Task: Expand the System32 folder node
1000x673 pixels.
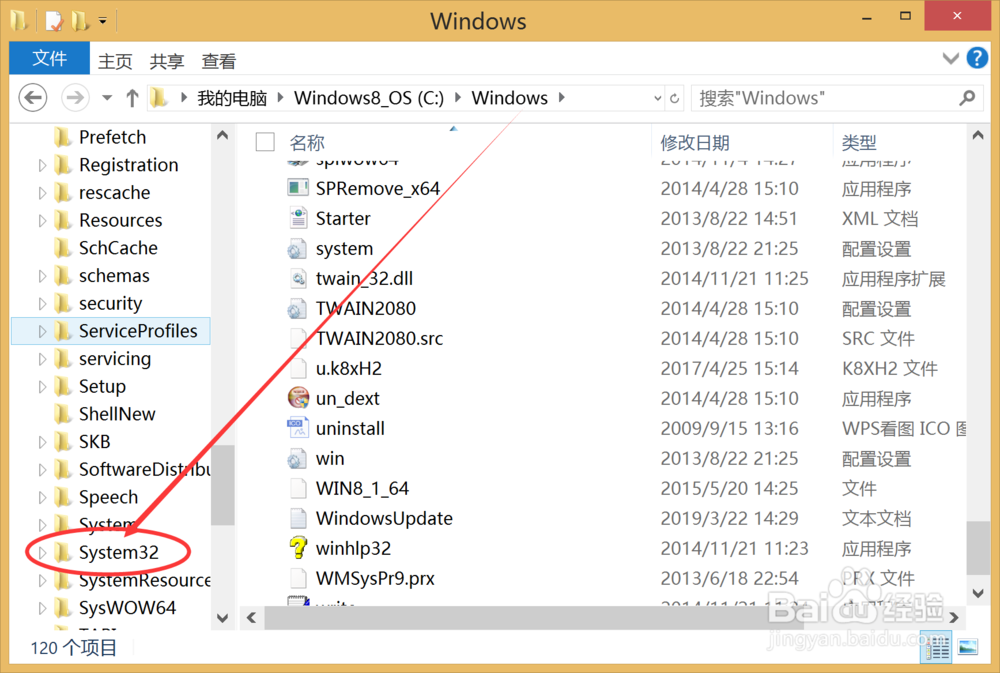Action: [x=42, y=552]
